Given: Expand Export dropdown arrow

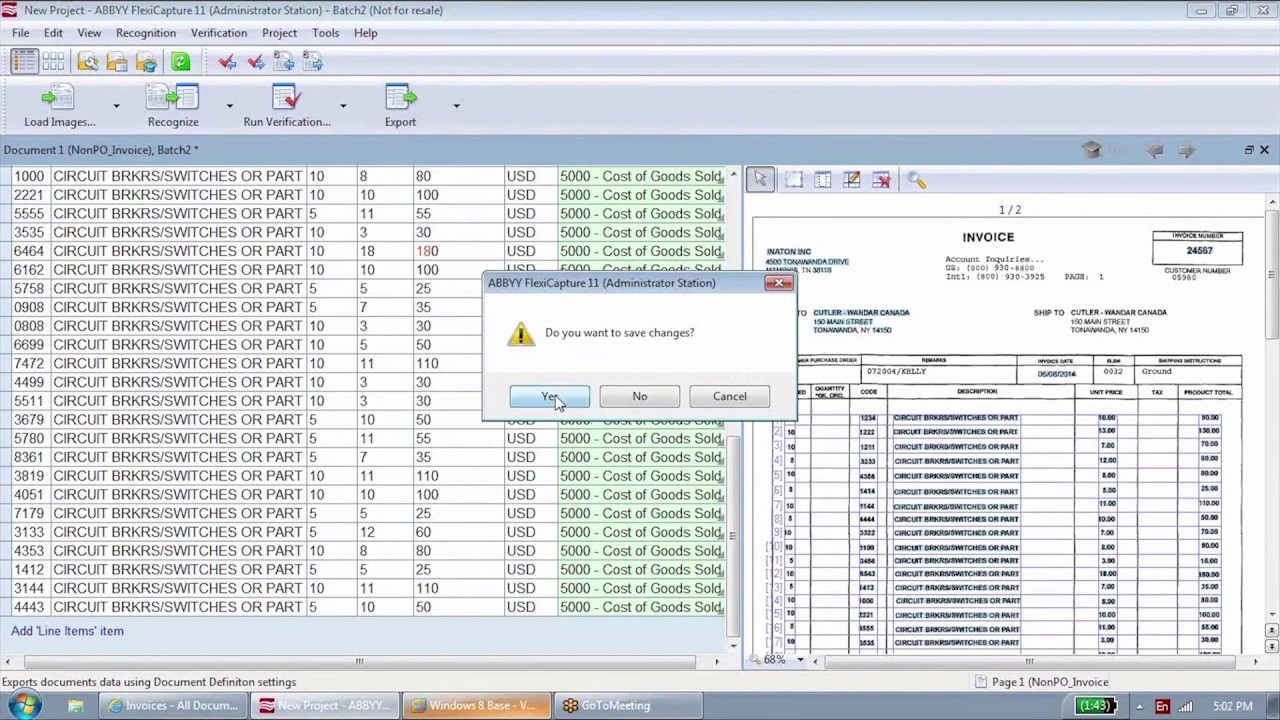Looking at the screenshot, I should click(456, 106).
